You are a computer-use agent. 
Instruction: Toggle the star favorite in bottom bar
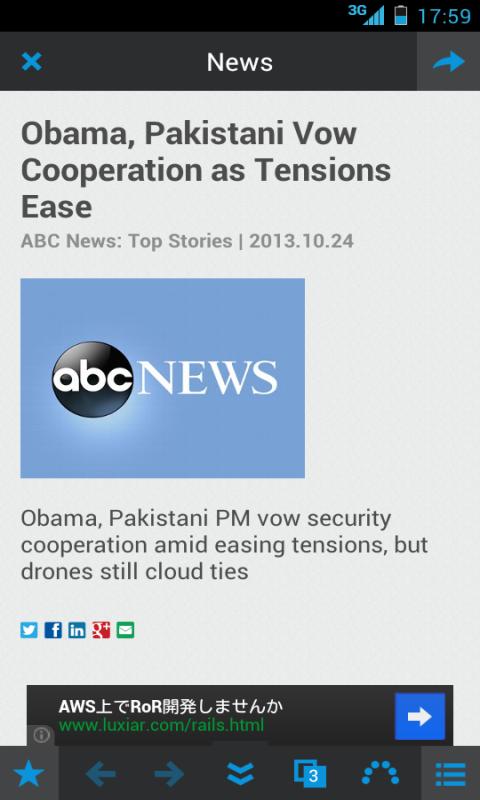(29, 774)
